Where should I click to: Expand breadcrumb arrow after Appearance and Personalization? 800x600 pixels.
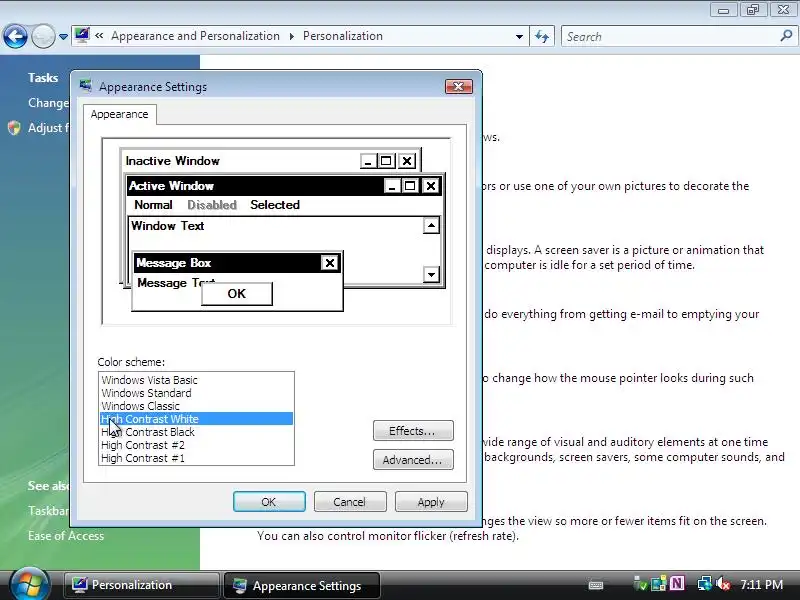pos(291,37)
